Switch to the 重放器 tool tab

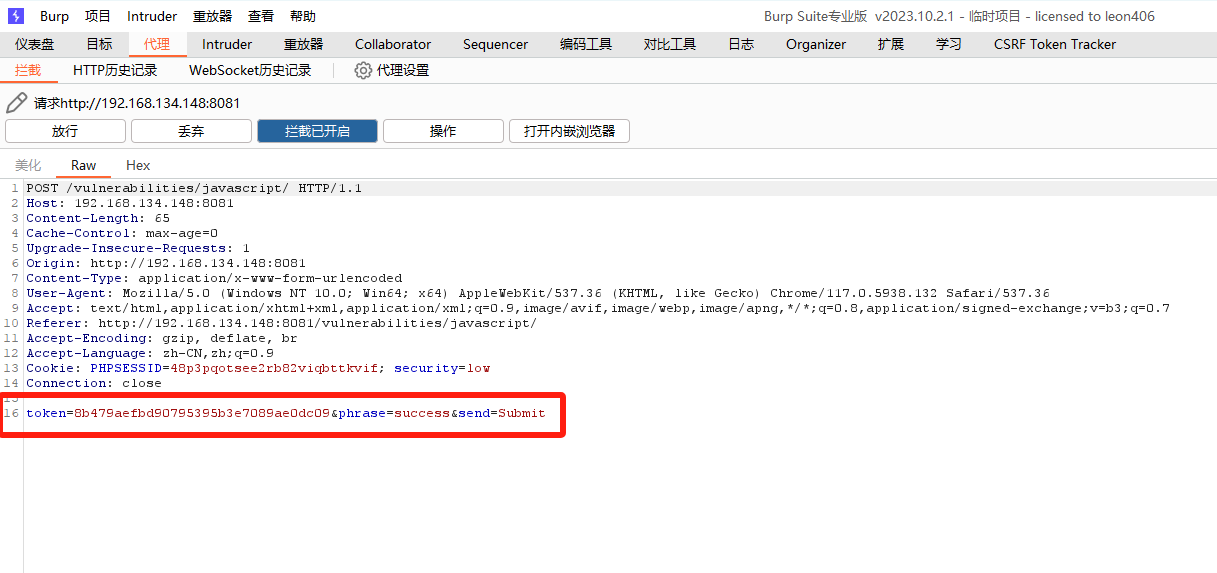303,44
